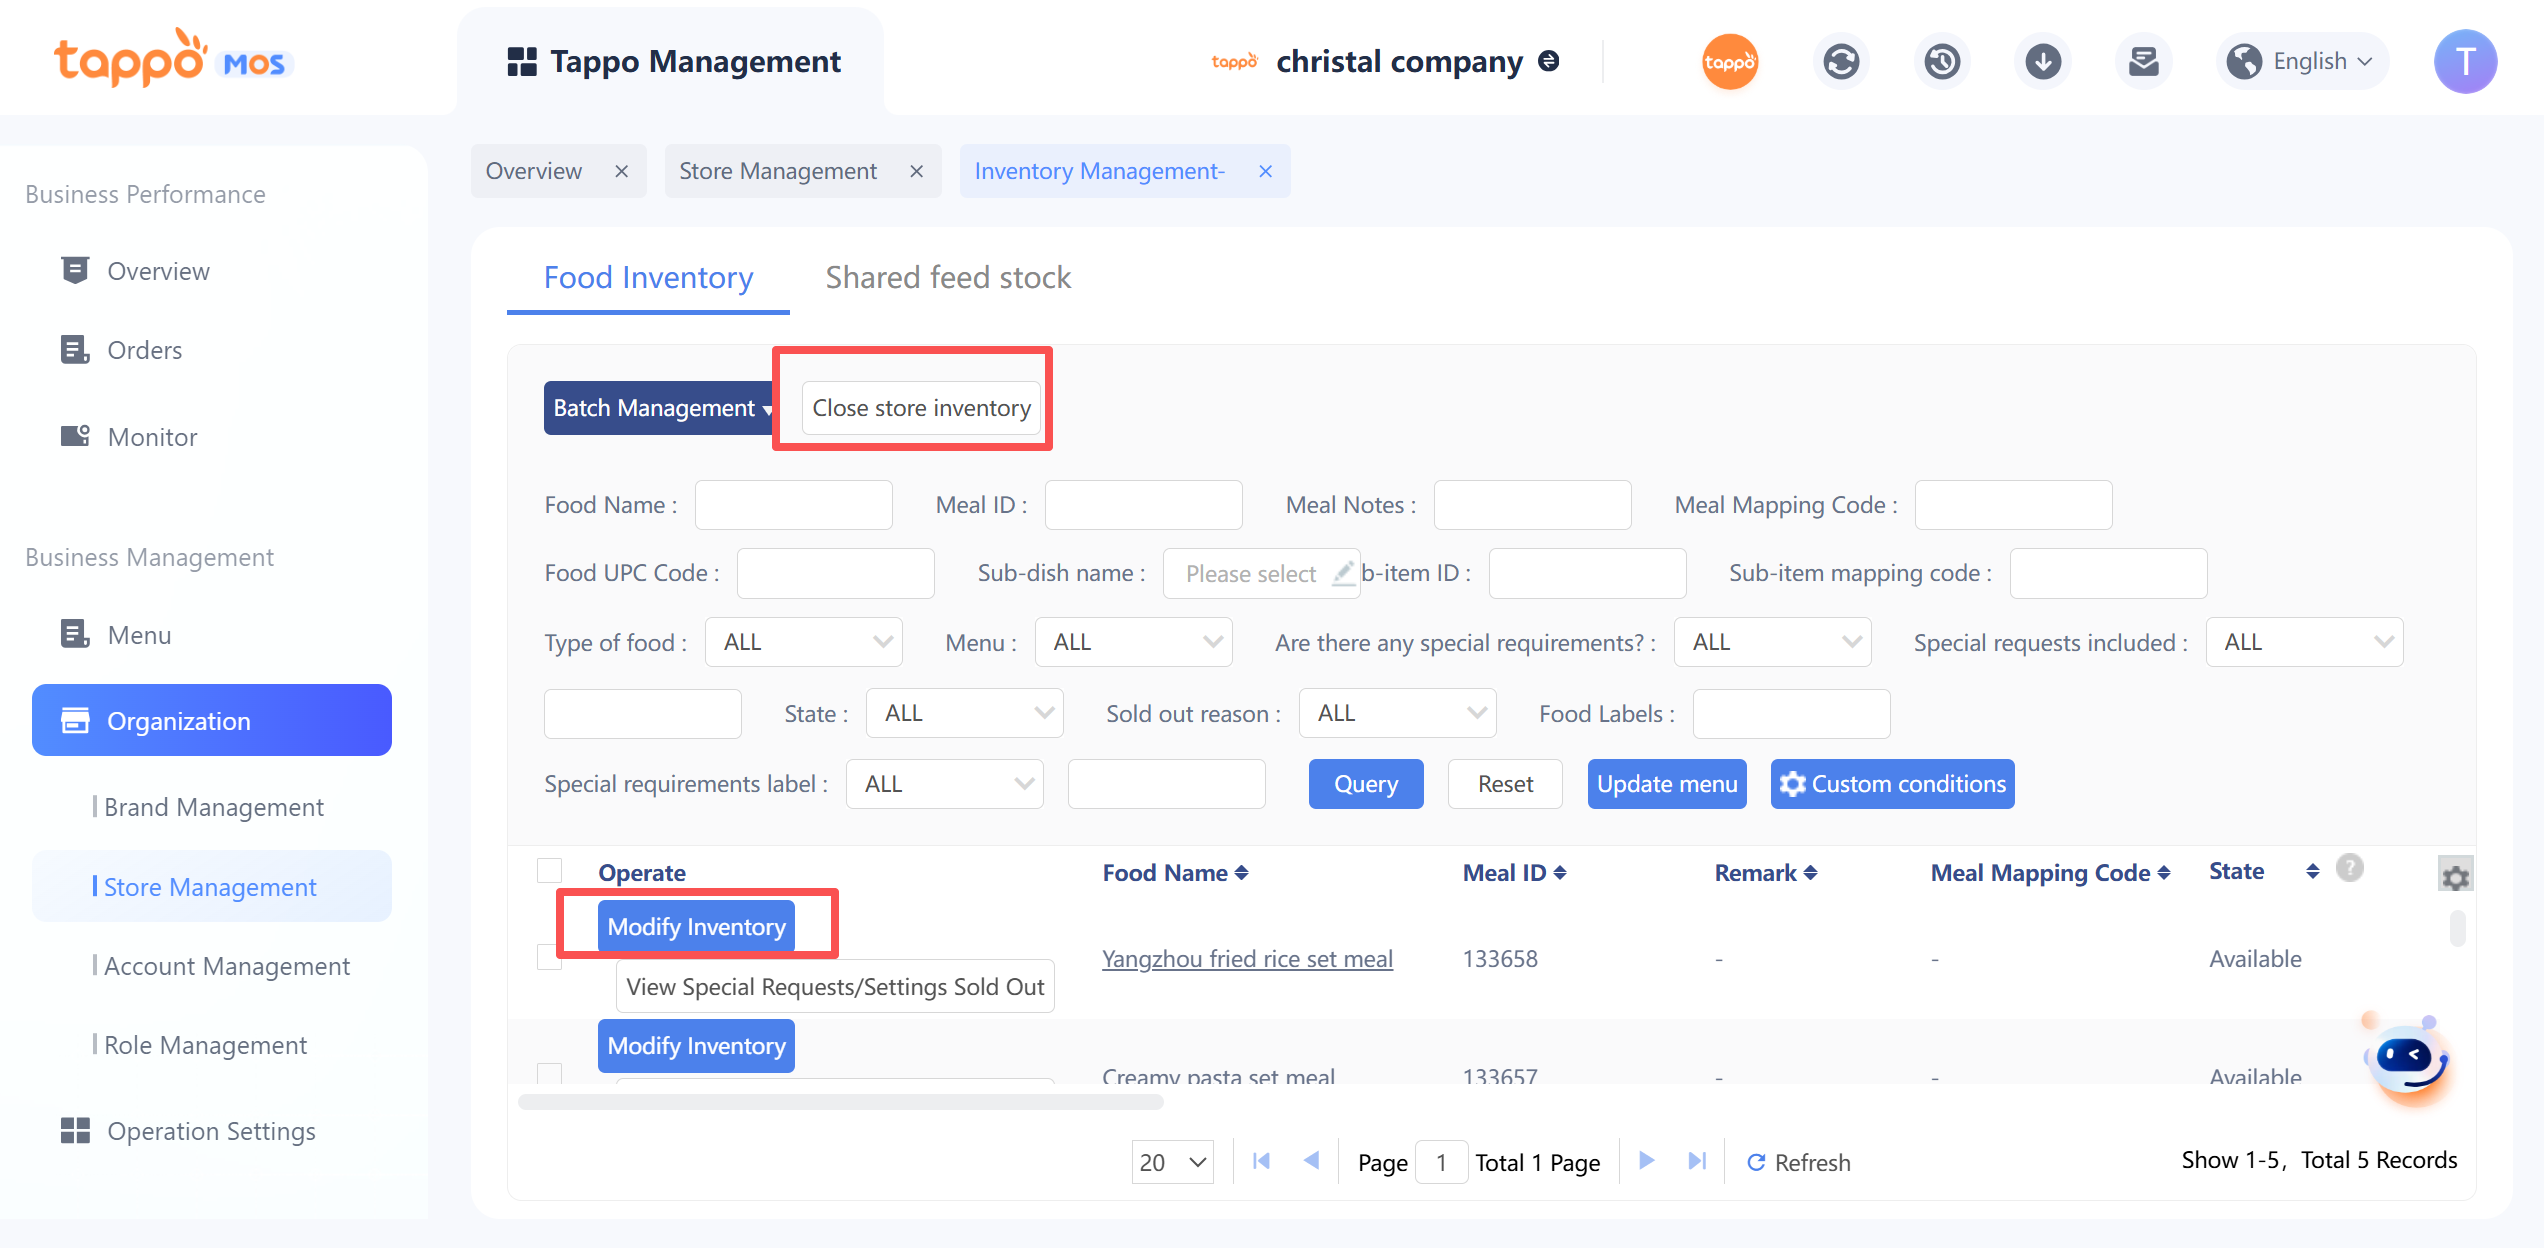Viewport: 2544px width, 1248px height.
Task: Click the sync refresh icon in header
Action: (1841, 62)
